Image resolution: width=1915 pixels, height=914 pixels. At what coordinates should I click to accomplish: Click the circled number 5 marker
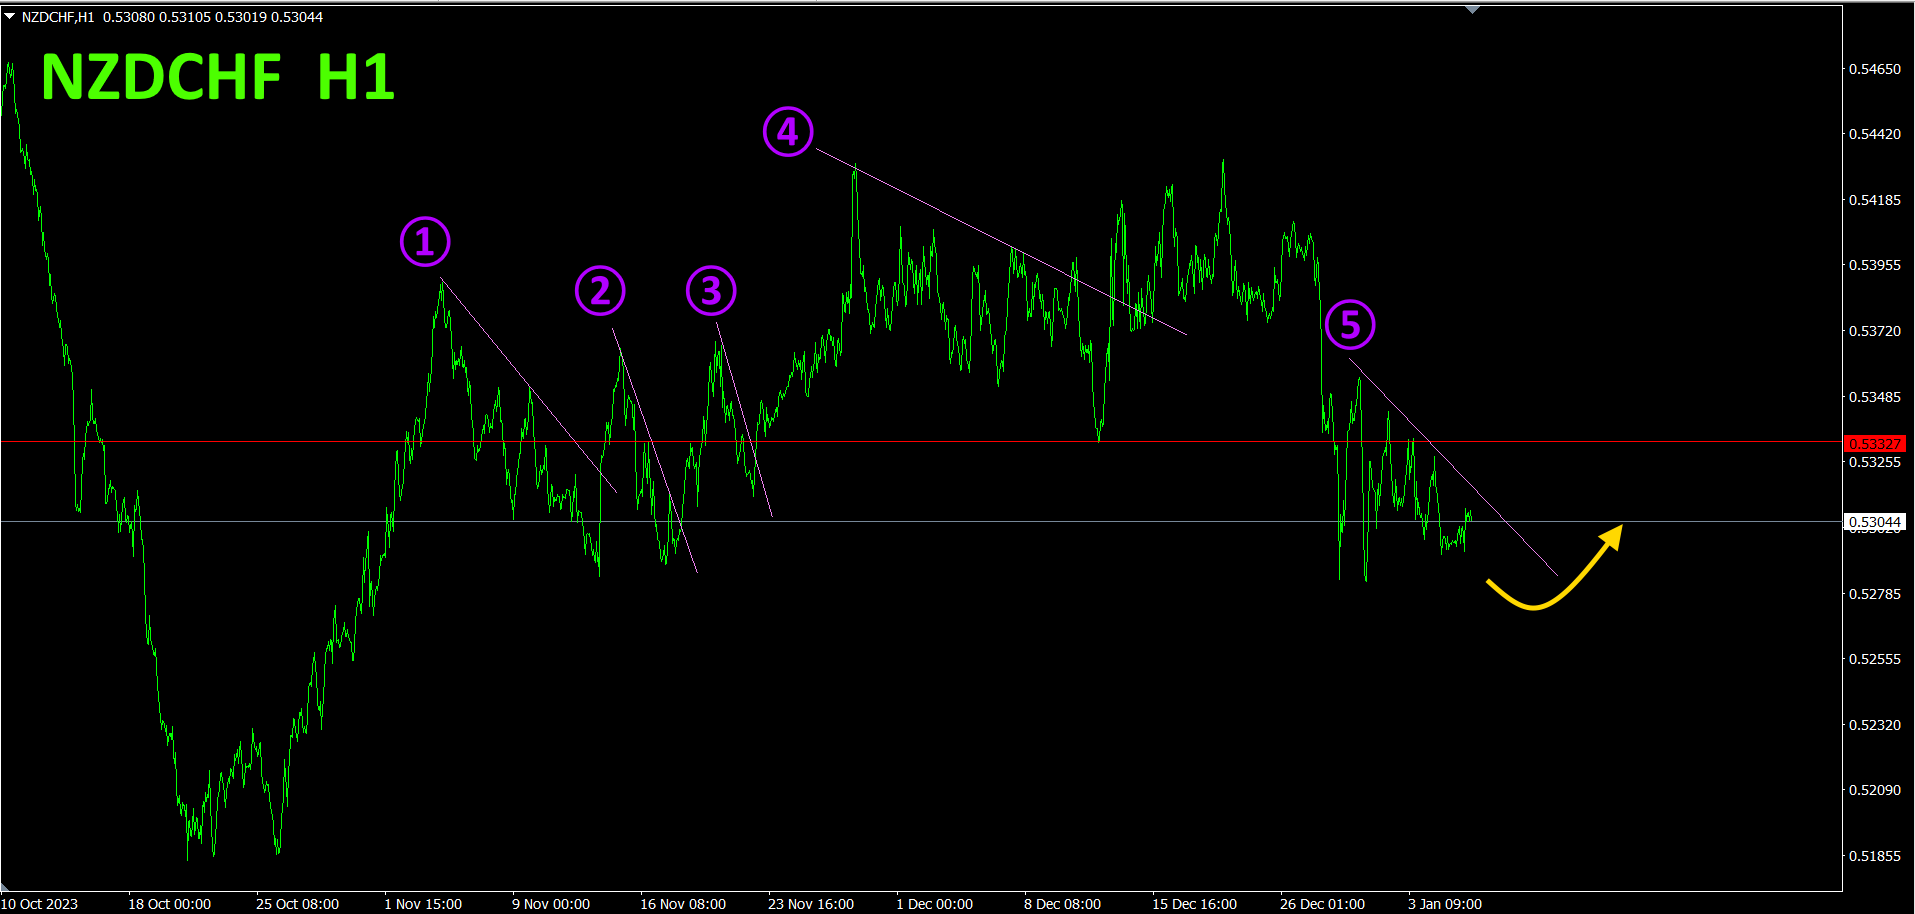[1350, 325]
